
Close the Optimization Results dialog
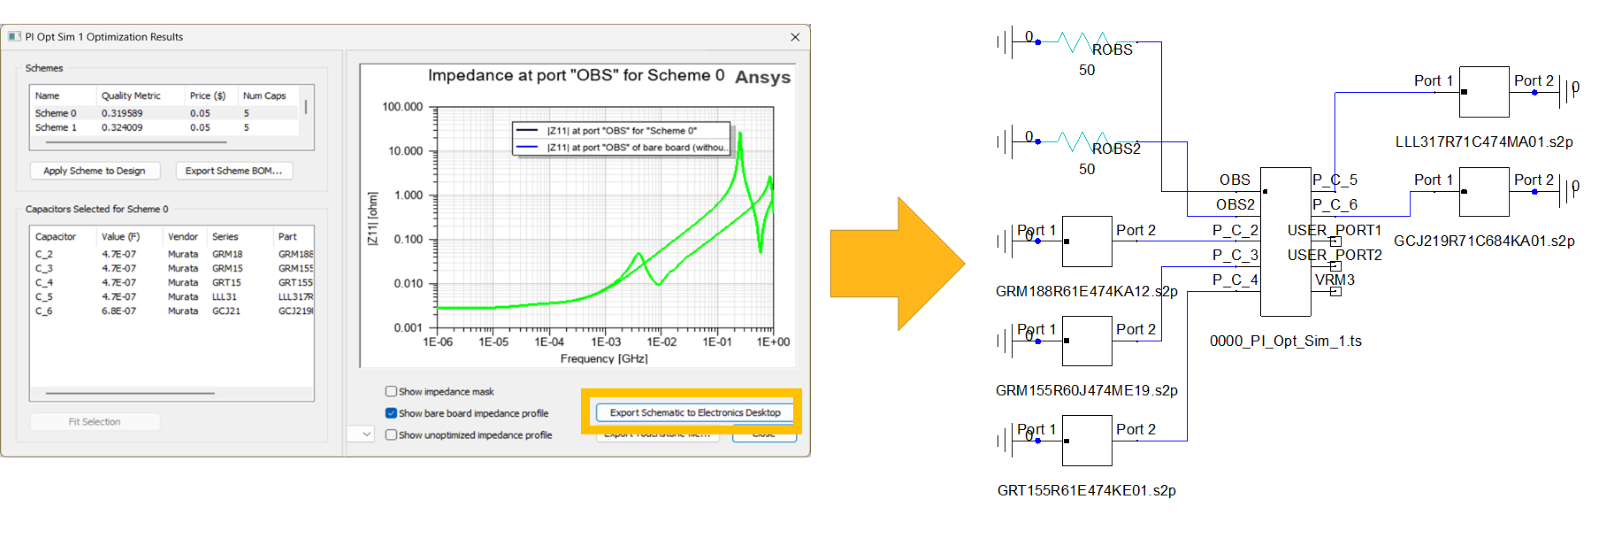tap(795, 37)
